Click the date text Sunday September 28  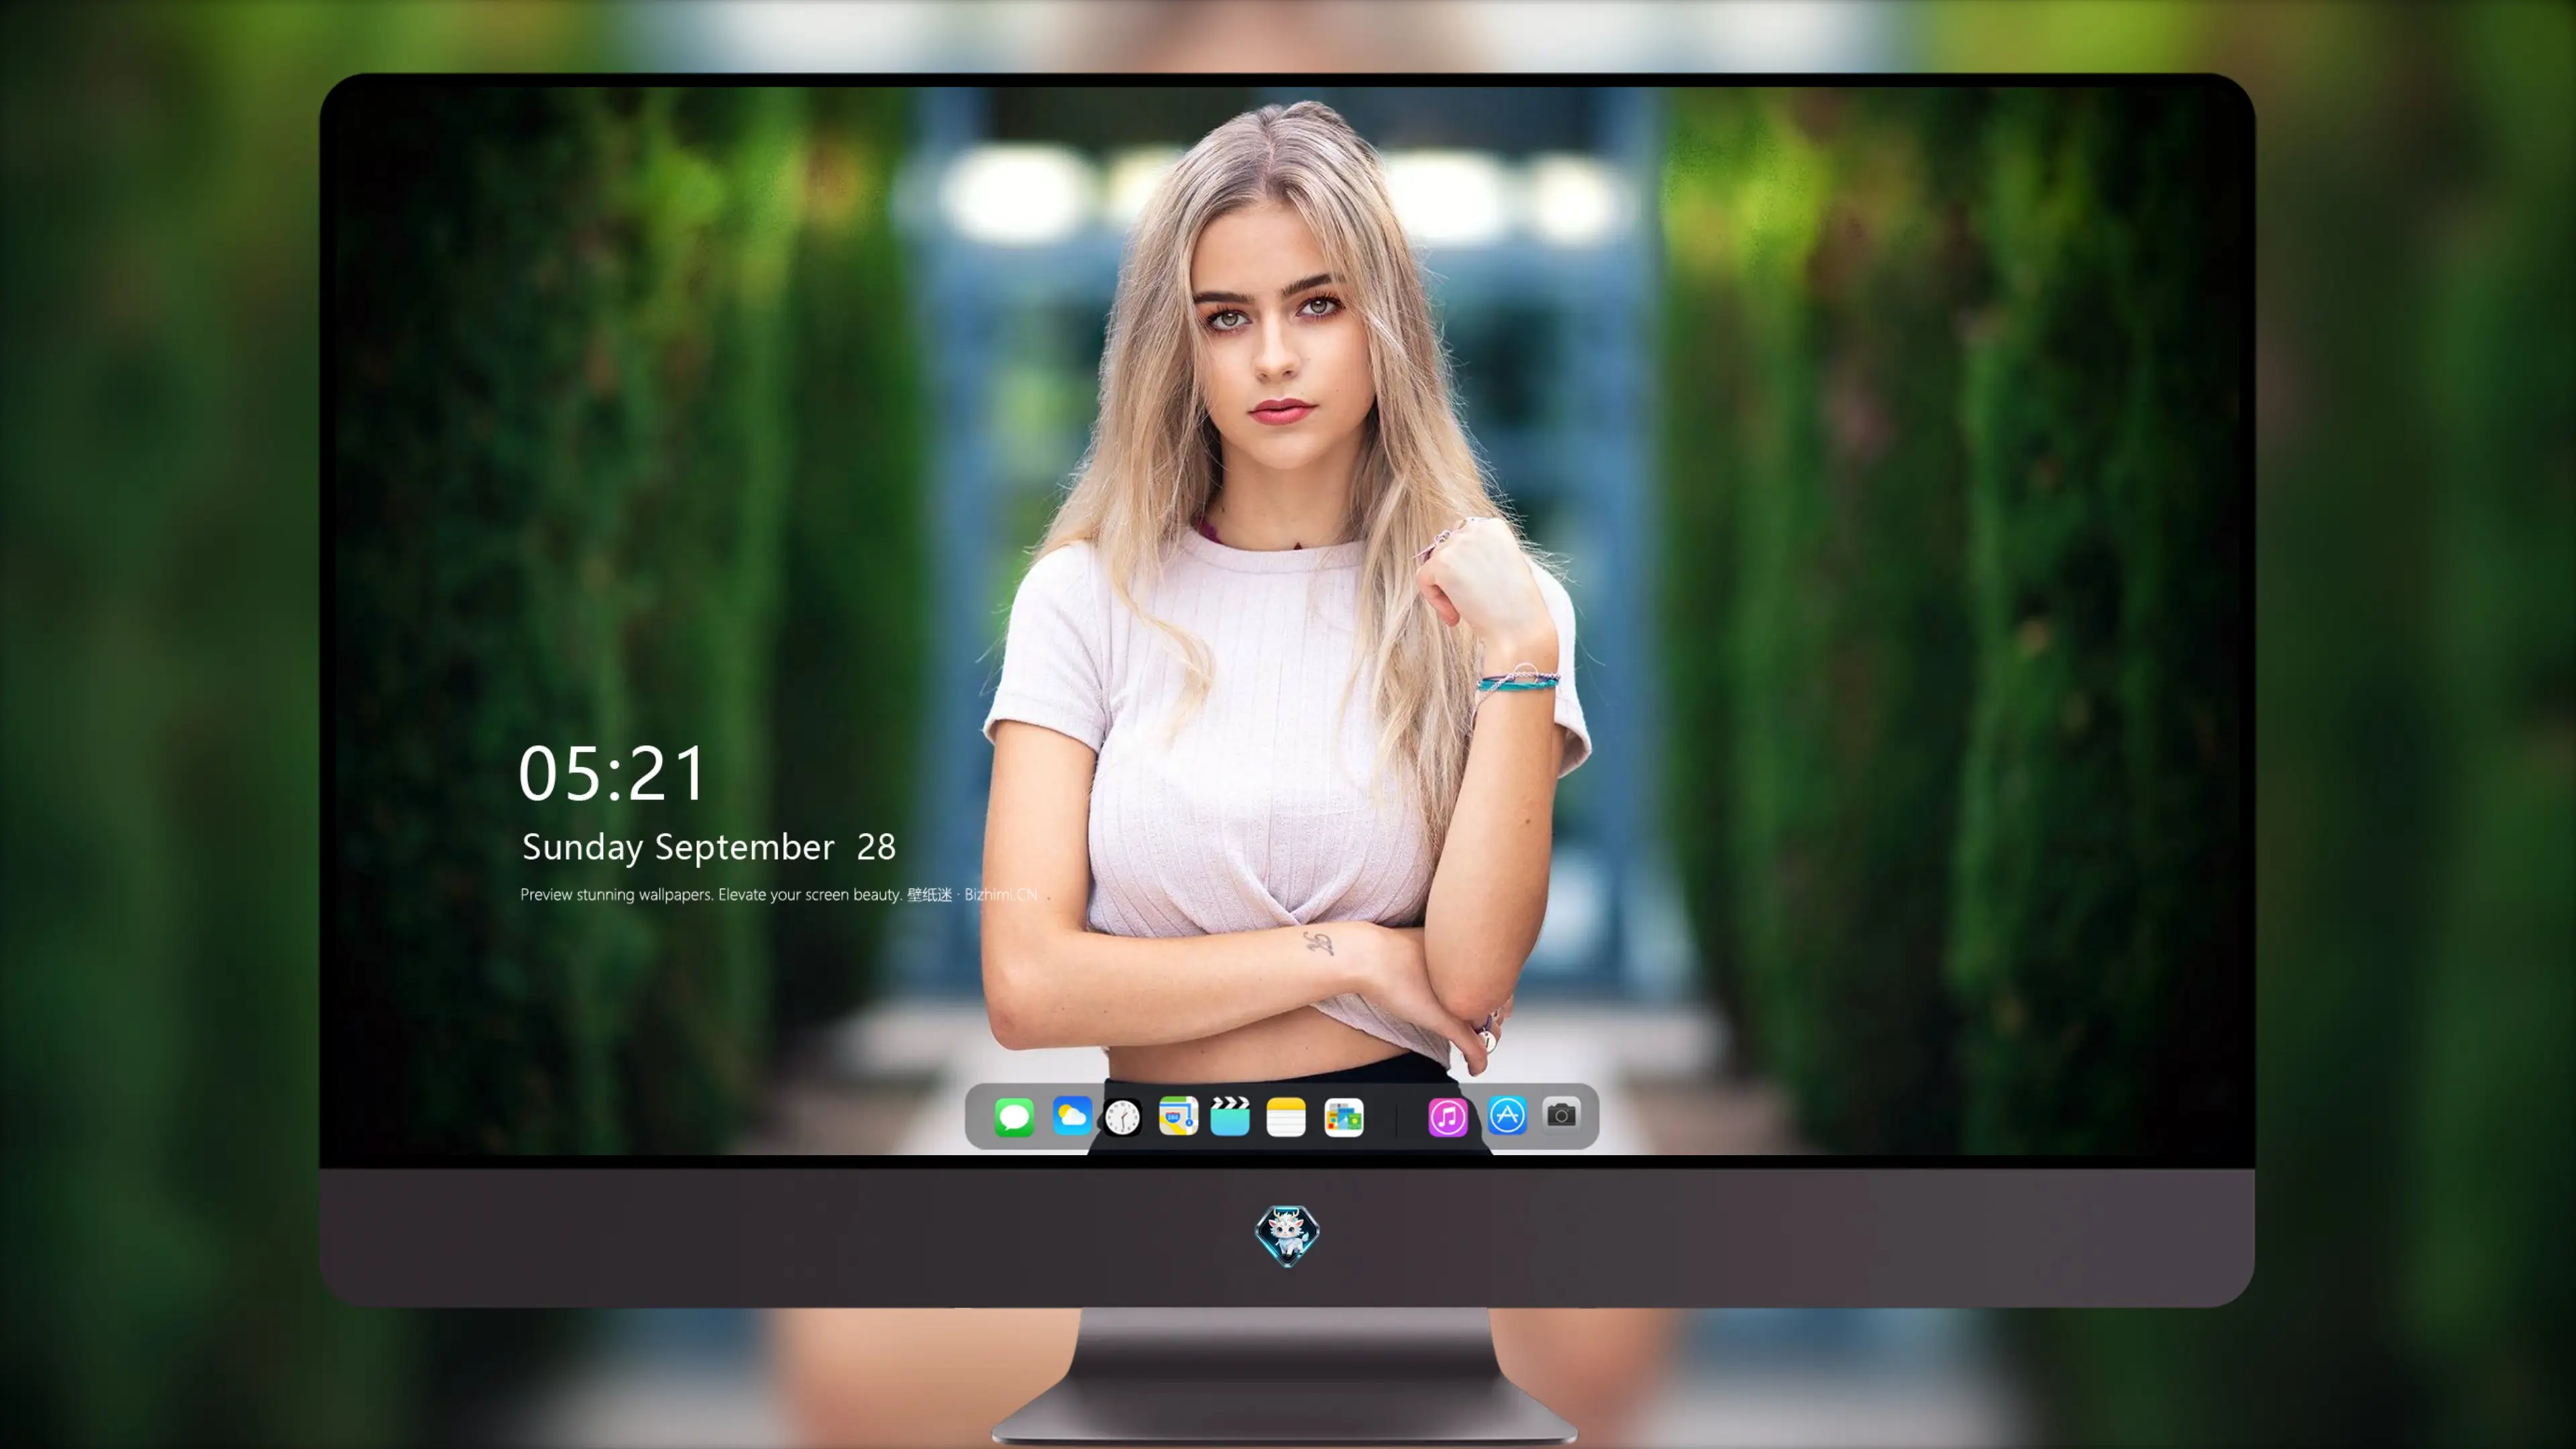[x=709, y=847]
